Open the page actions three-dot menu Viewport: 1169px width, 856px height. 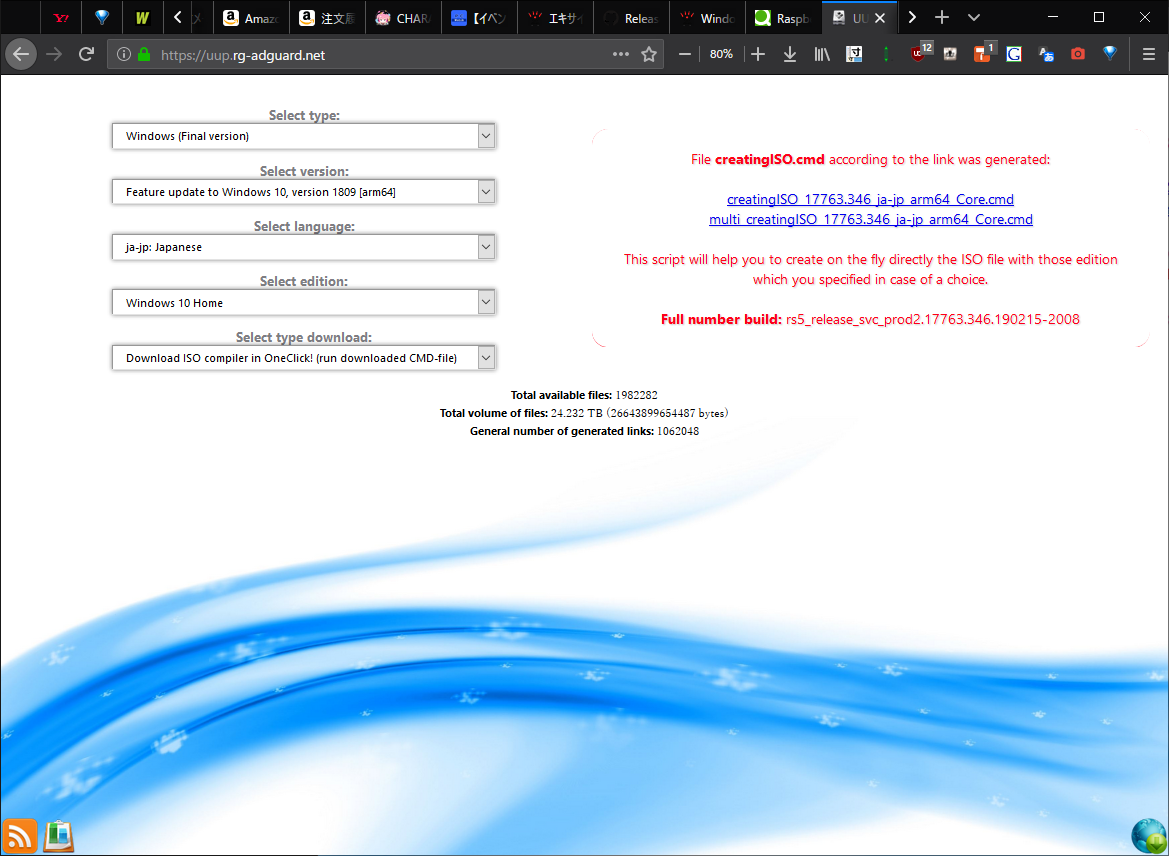pyautogui.click(x=620, y=54)
